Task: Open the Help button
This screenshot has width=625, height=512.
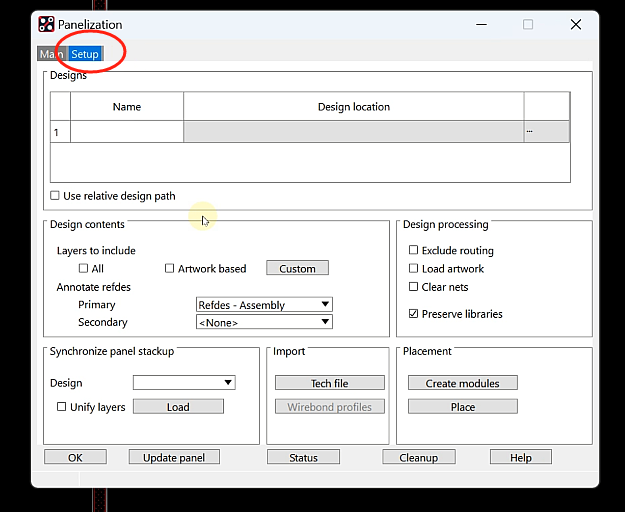Action: [x=521, y=457]
